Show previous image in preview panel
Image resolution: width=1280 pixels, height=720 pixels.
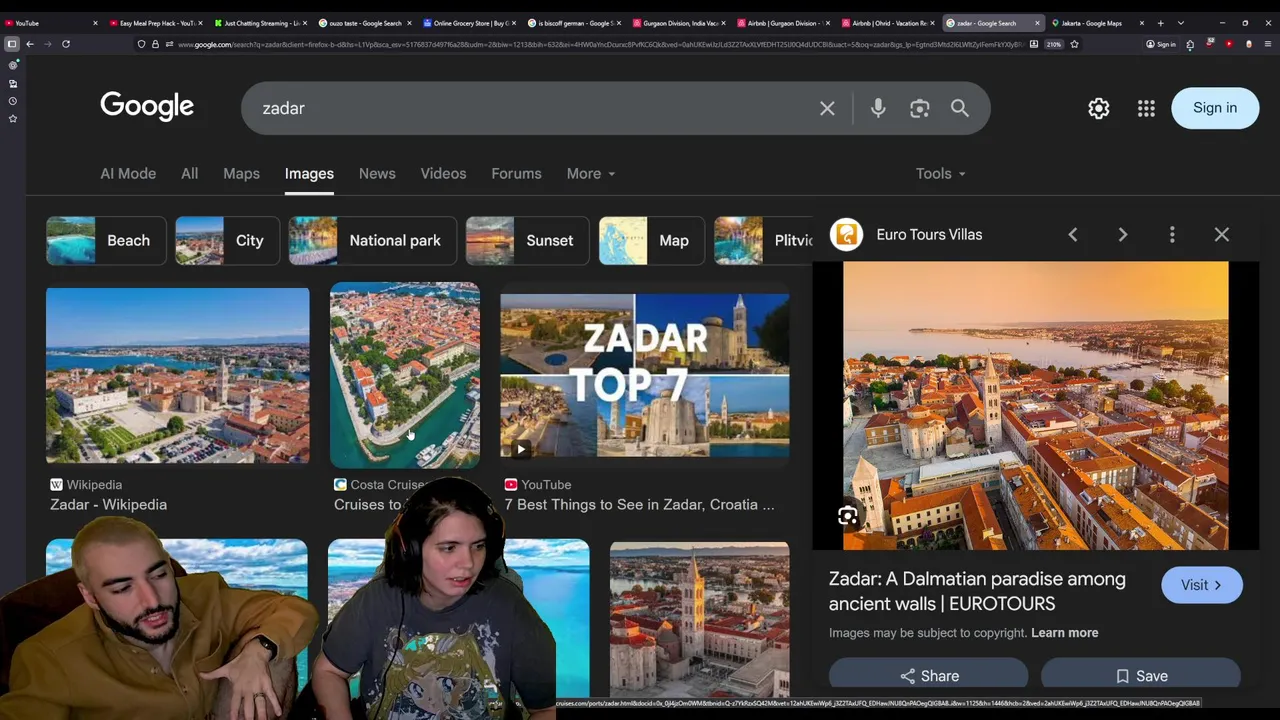(x=1072, y=234)
